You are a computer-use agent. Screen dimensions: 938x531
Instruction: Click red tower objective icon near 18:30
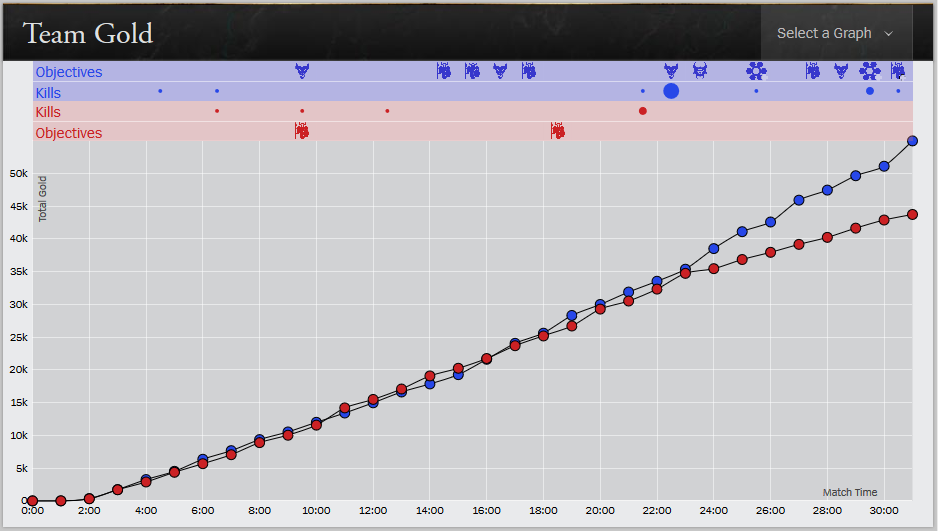pyautogui.click(x=558, y=131)
